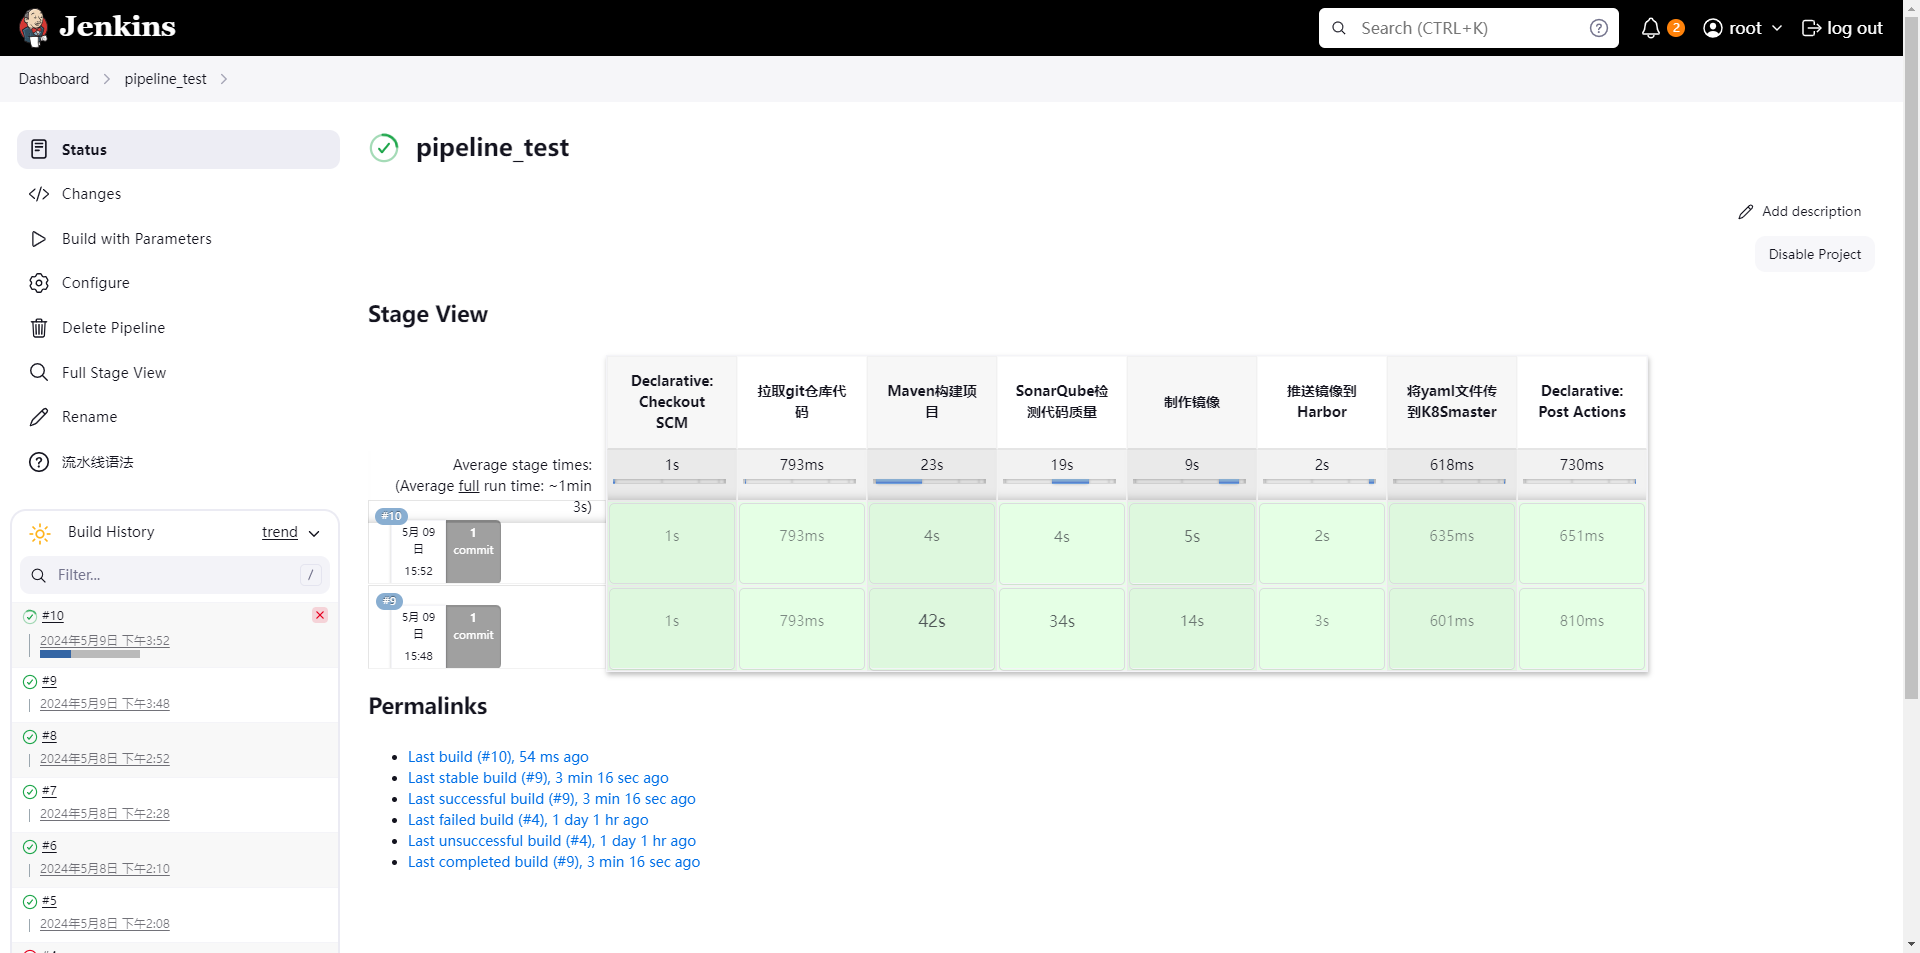This screenshot has height=953, width=1920.
Task: Click the log out link
Action: coord(1842,28)
